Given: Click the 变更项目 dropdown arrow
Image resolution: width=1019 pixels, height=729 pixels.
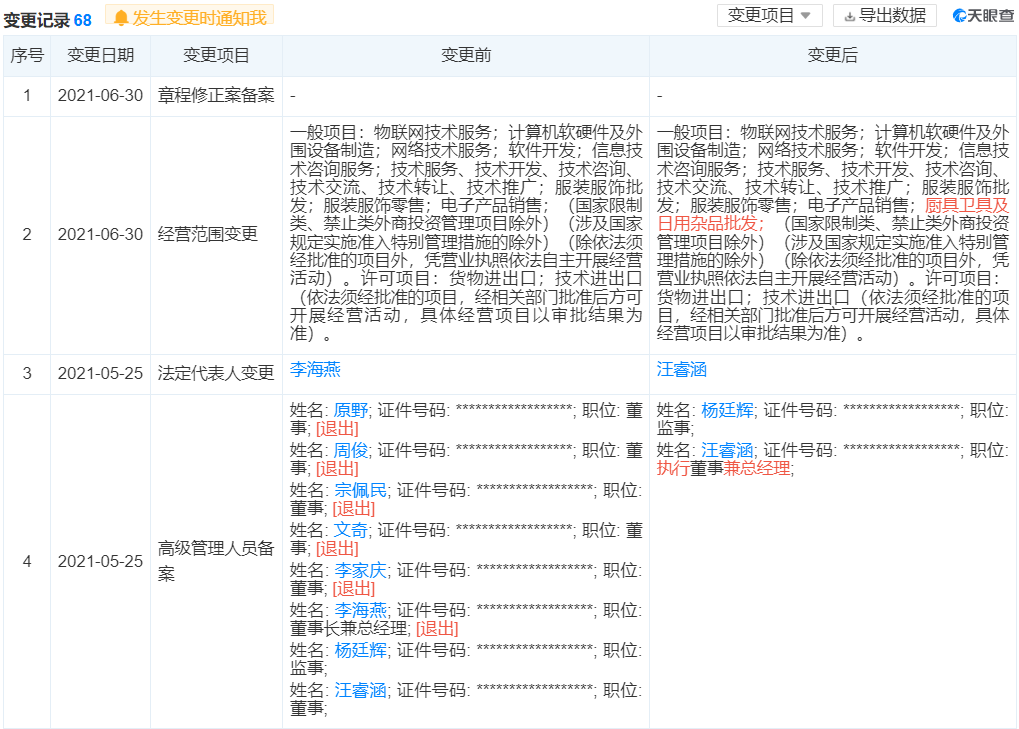Looking at the screenshot, I should [x=806, y=16].
